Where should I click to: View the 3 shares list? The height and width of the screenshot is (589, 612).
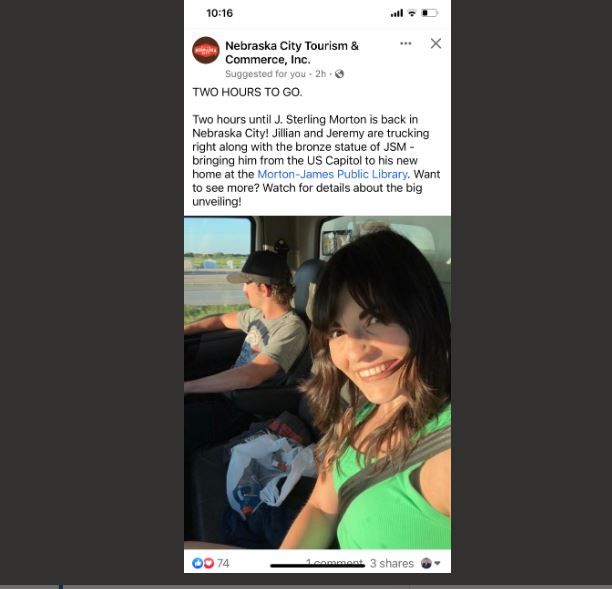point(391,563)
